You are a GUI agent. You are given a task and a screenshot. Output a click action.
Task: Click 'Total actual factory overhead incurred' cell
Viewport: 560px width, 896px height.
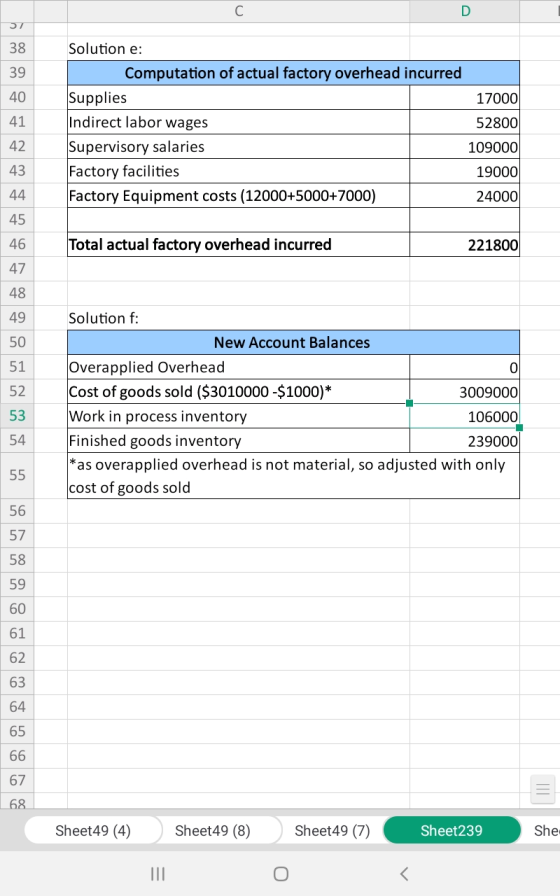[x=238, y=245]
